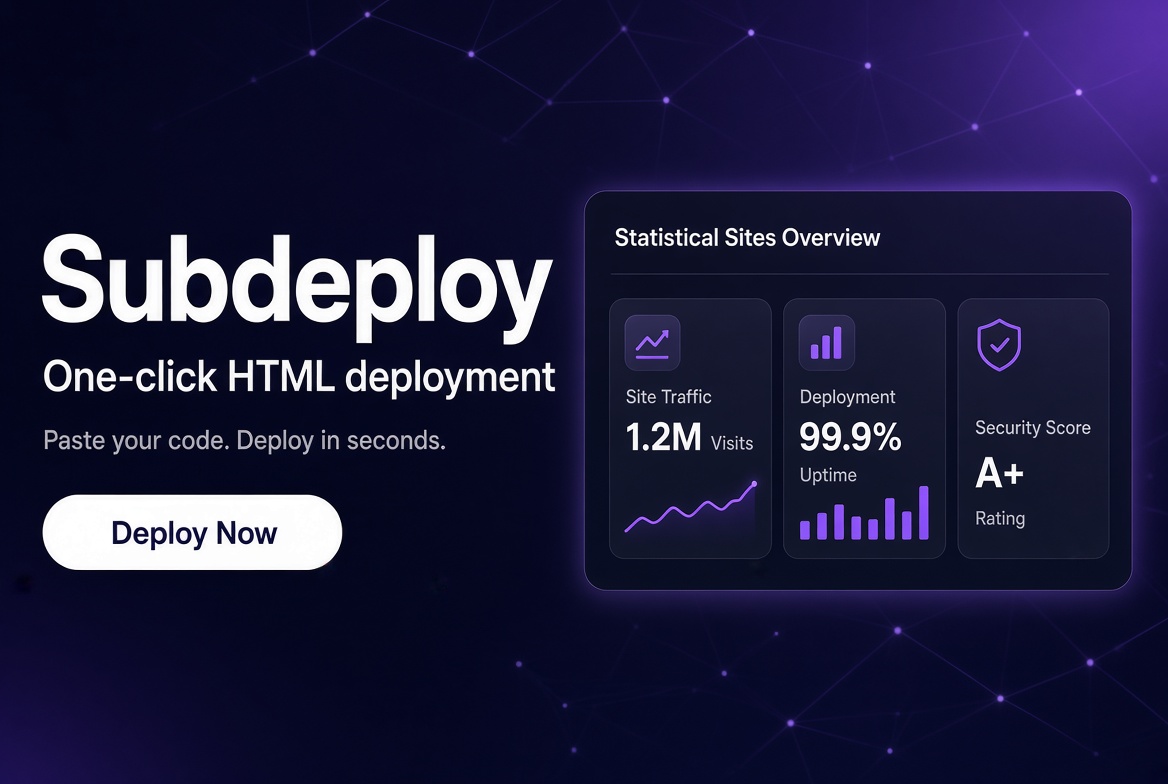Open the Deployment uptime bar chart
This screenshot has width=1168, height=784.
[864, 513]
